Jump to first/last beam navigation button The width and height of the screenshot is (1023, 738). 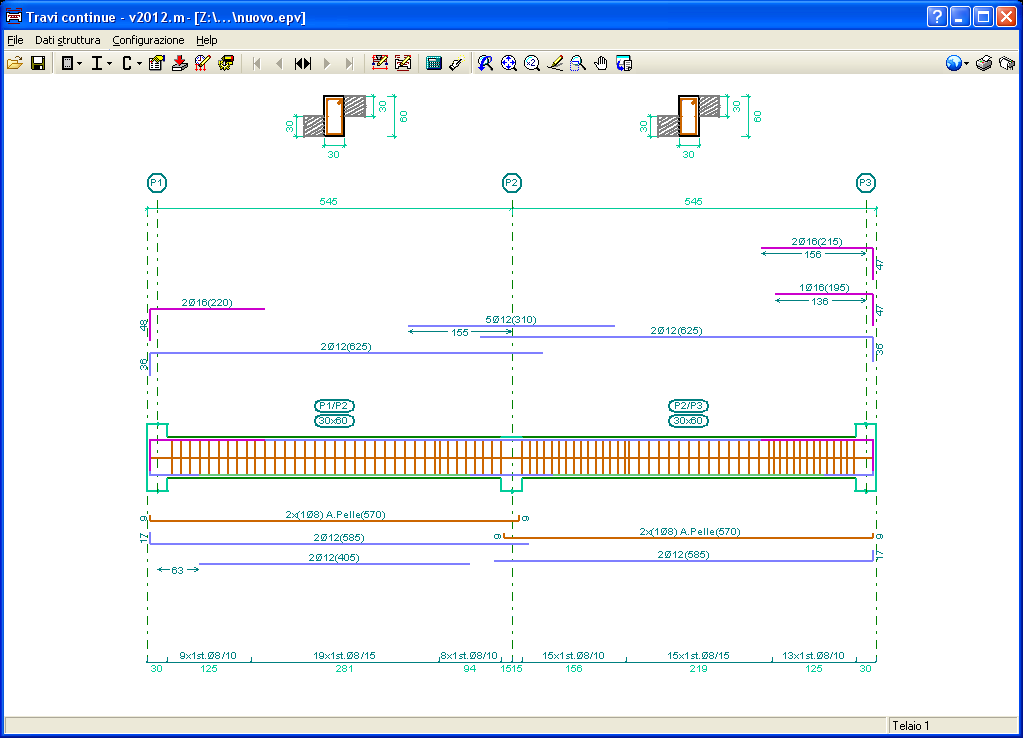click(x=303, y=63)
